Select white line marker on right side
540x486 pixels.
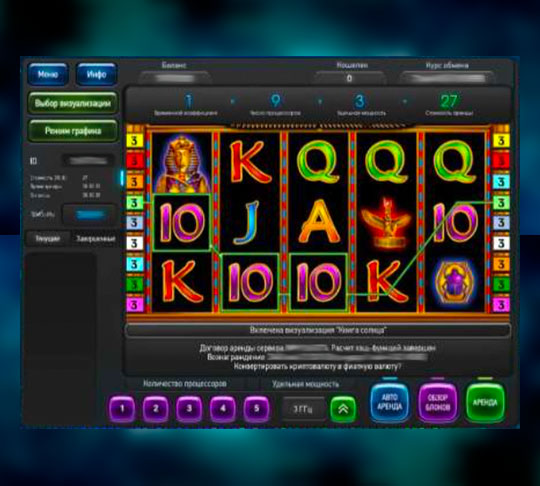coord(501,244)
